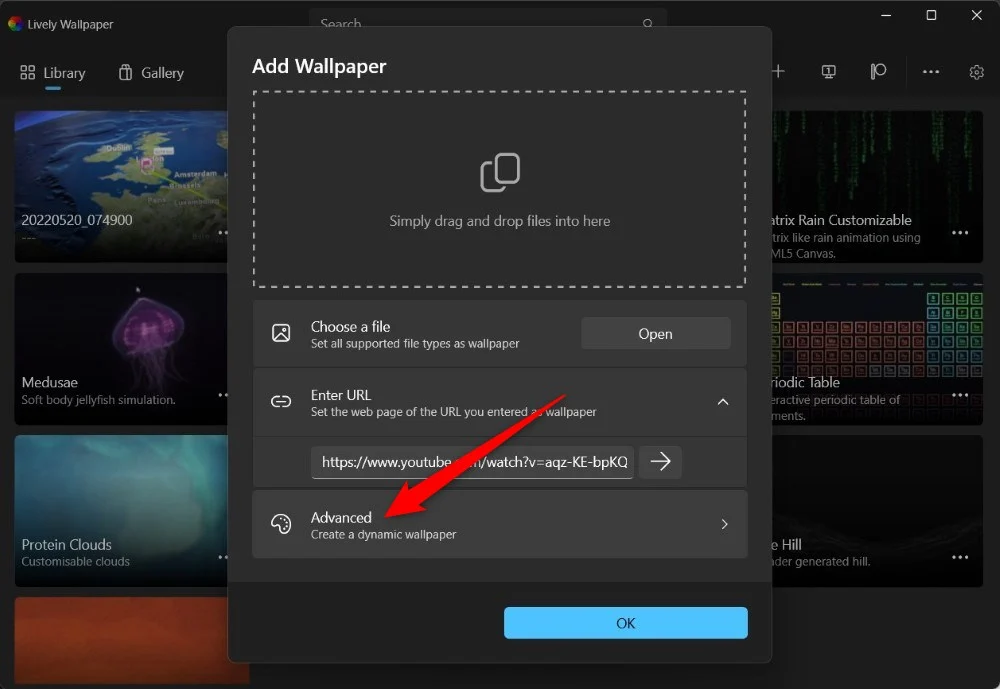Click the Advanced palette icon

click(x=281, y=524)
